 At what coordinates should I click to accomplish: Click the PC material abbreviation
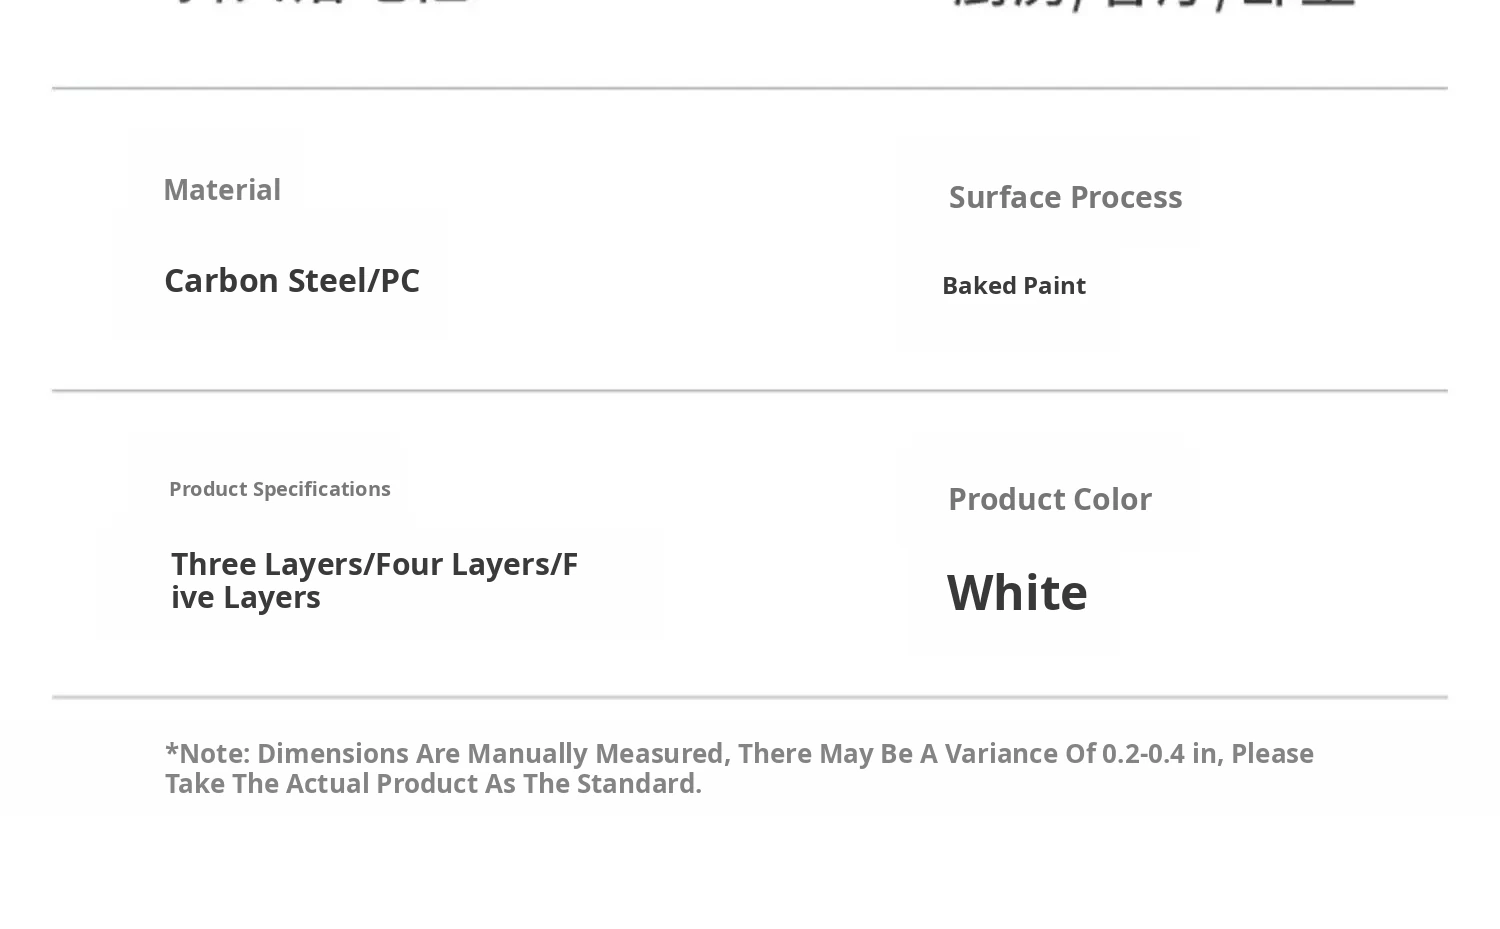click(399, 281)
